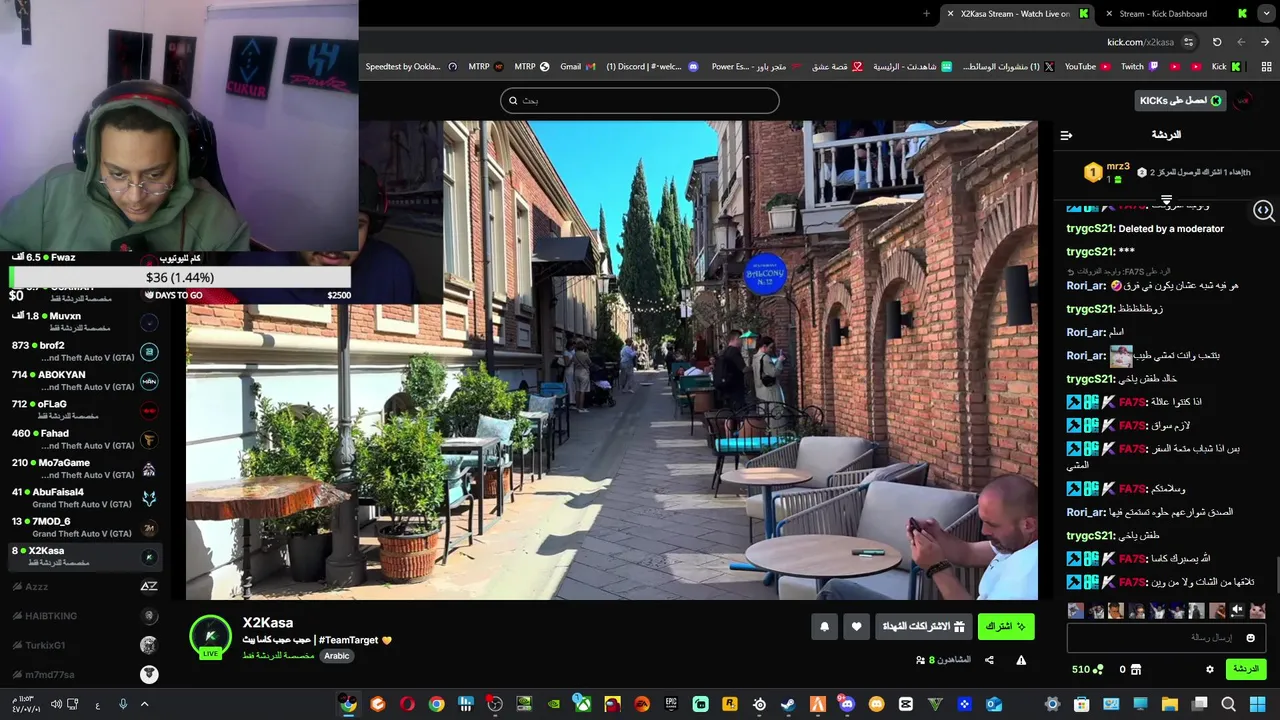Select ABOKYAN in the sidebar channel list

pyautogui.click(x=84, y=380)
